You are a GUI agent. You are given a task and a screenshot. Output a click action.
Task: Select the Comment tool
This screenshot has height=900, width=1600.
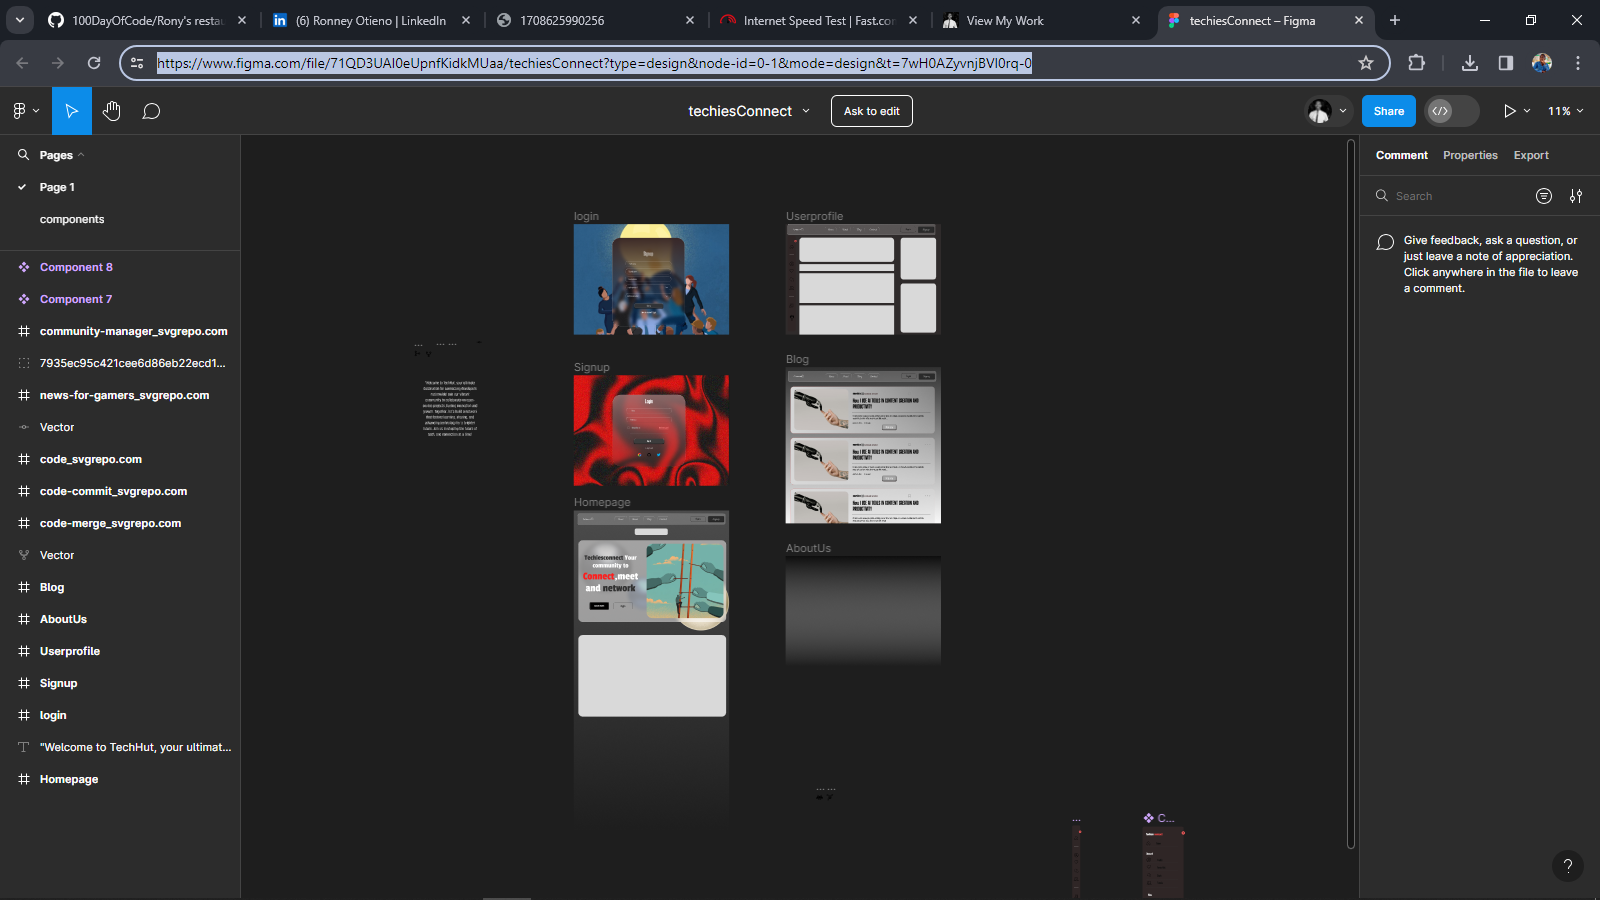tap(151, 111)
